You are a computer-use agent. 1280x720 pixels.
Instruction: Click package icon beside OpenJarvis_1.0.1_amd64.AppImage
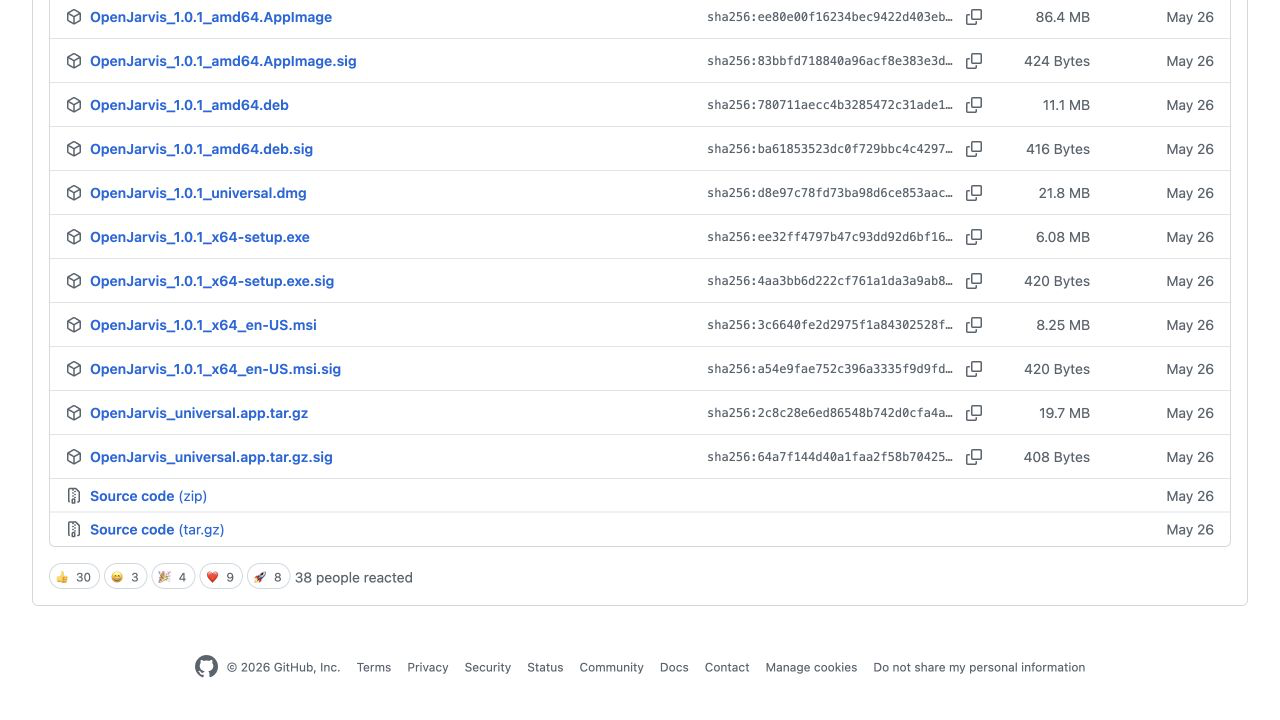coord(74,17)
